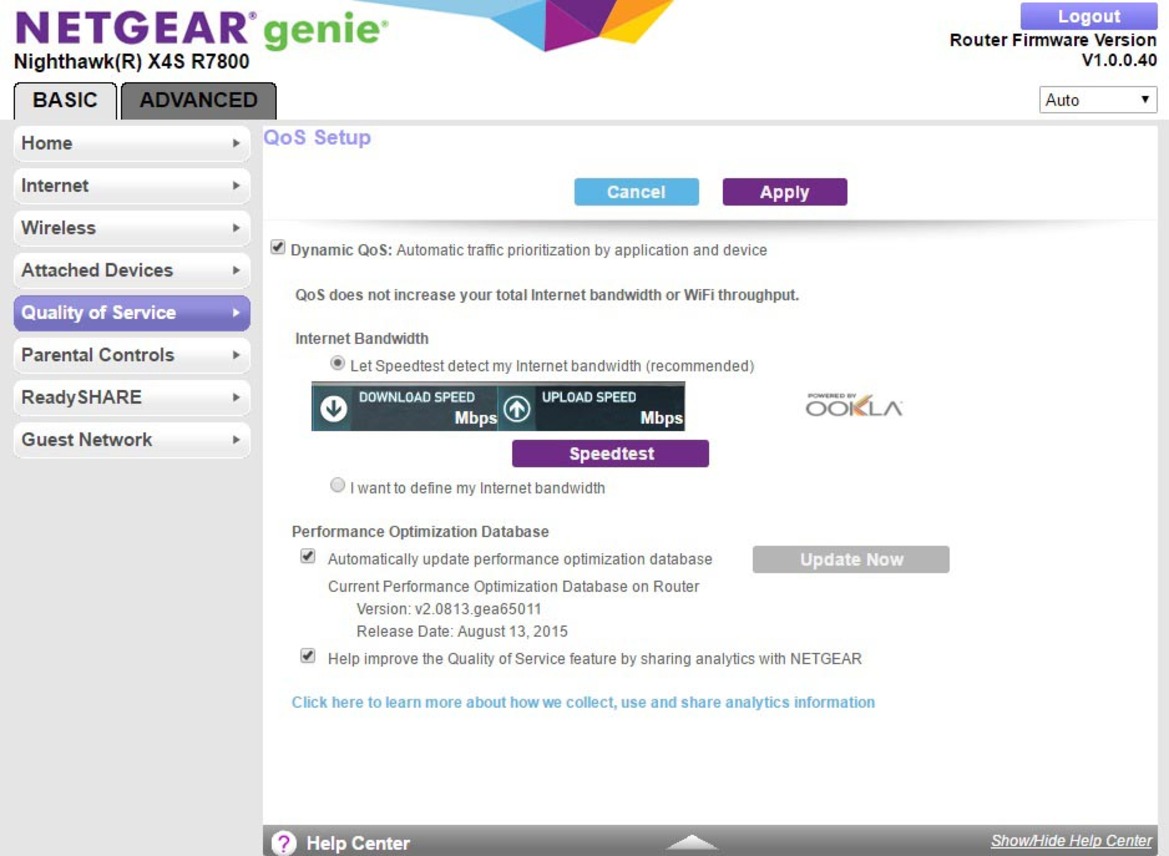This screenshot has width=1169, height=856.
Task: Expand the Quality of Service arrow
Action: pos(236,312)
